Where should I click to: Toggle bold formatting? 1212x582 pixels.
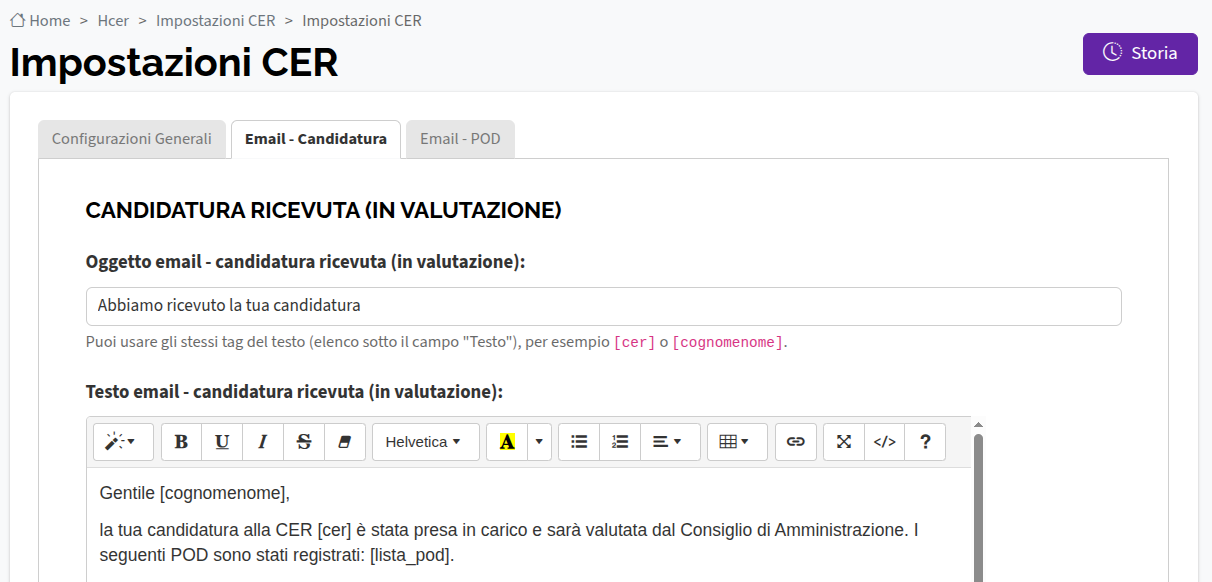[181, 442]
